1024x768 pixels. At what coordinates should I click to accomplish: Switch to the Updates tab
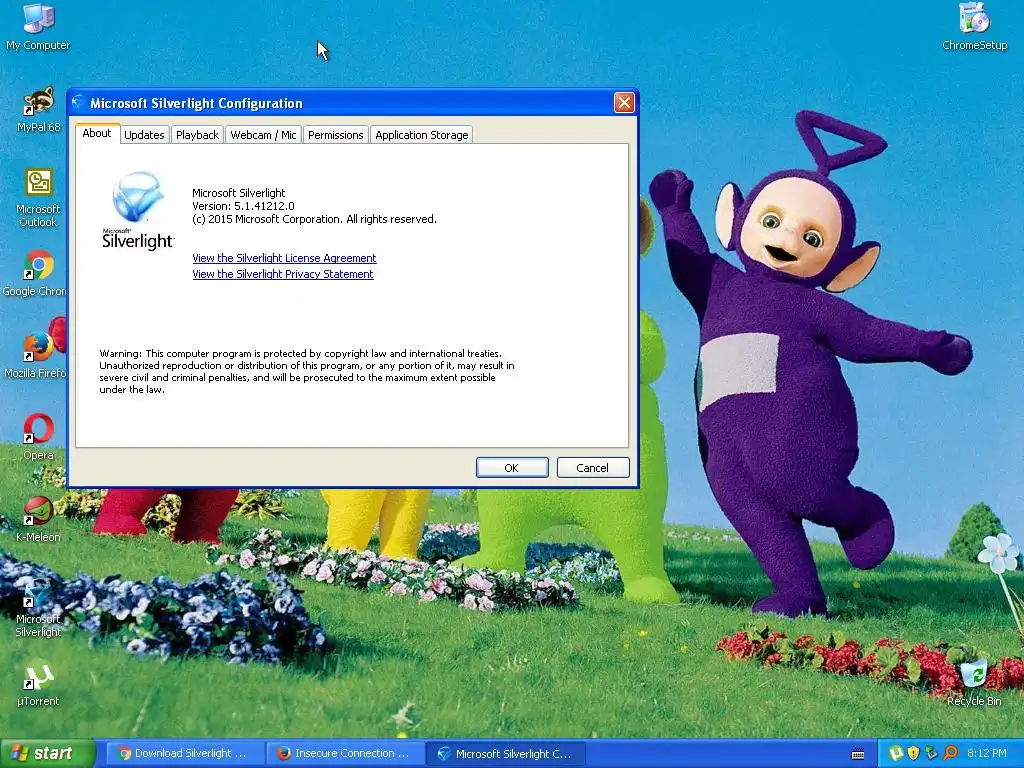pyautogui.click(x=144, y=135)
